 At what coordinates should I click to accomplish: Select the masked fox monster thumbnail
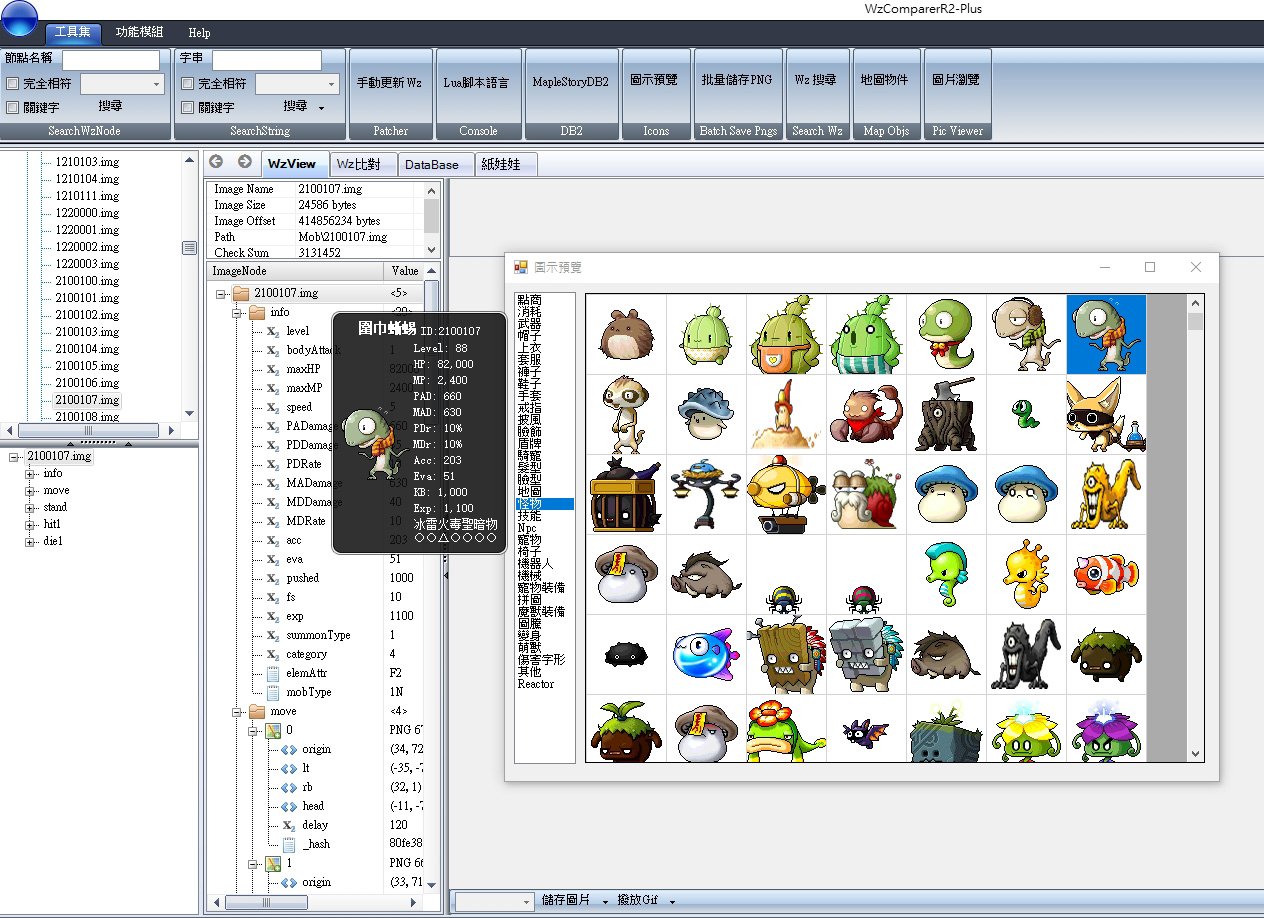(1106, 414)
